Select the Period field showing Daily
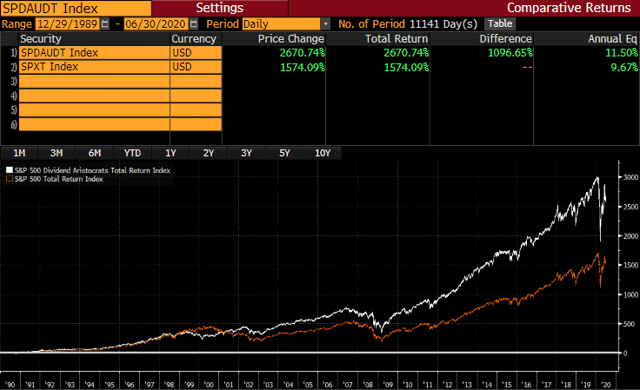The width and height of the screenshot is (640, 390). coord(281,24)
